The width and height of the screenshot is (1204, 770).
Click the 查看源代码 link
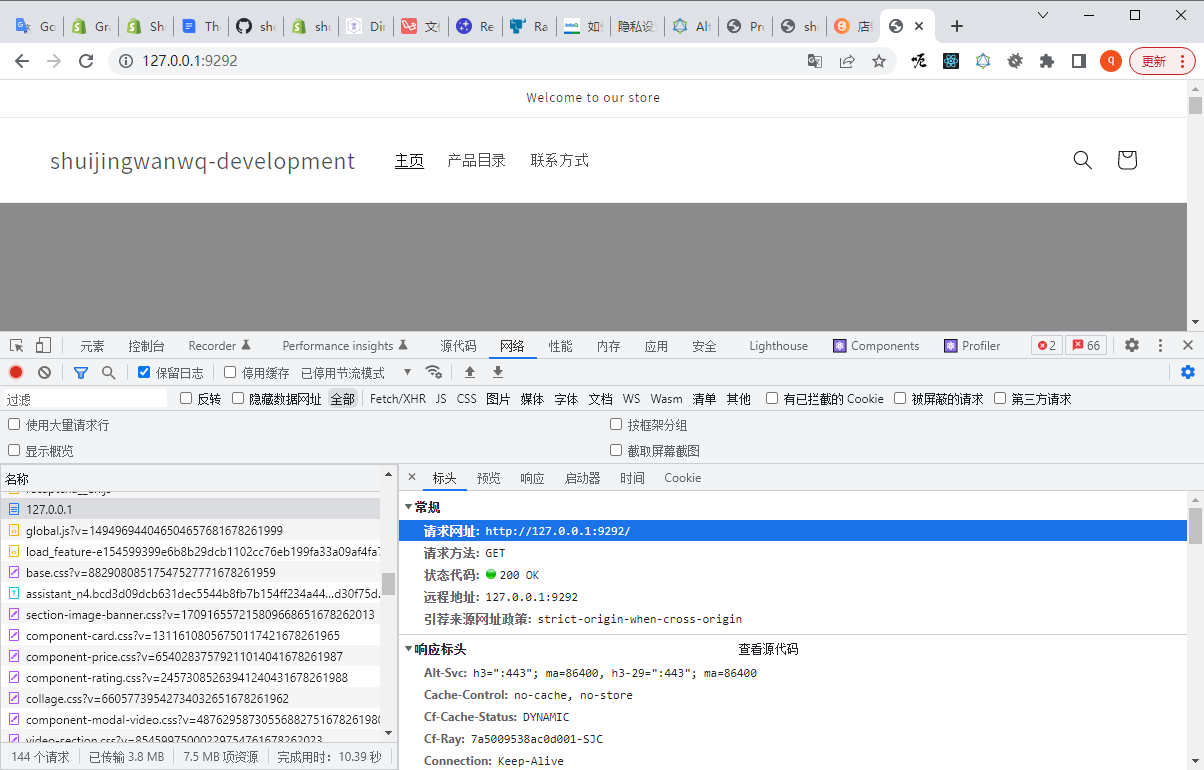(x=768, y=649)
